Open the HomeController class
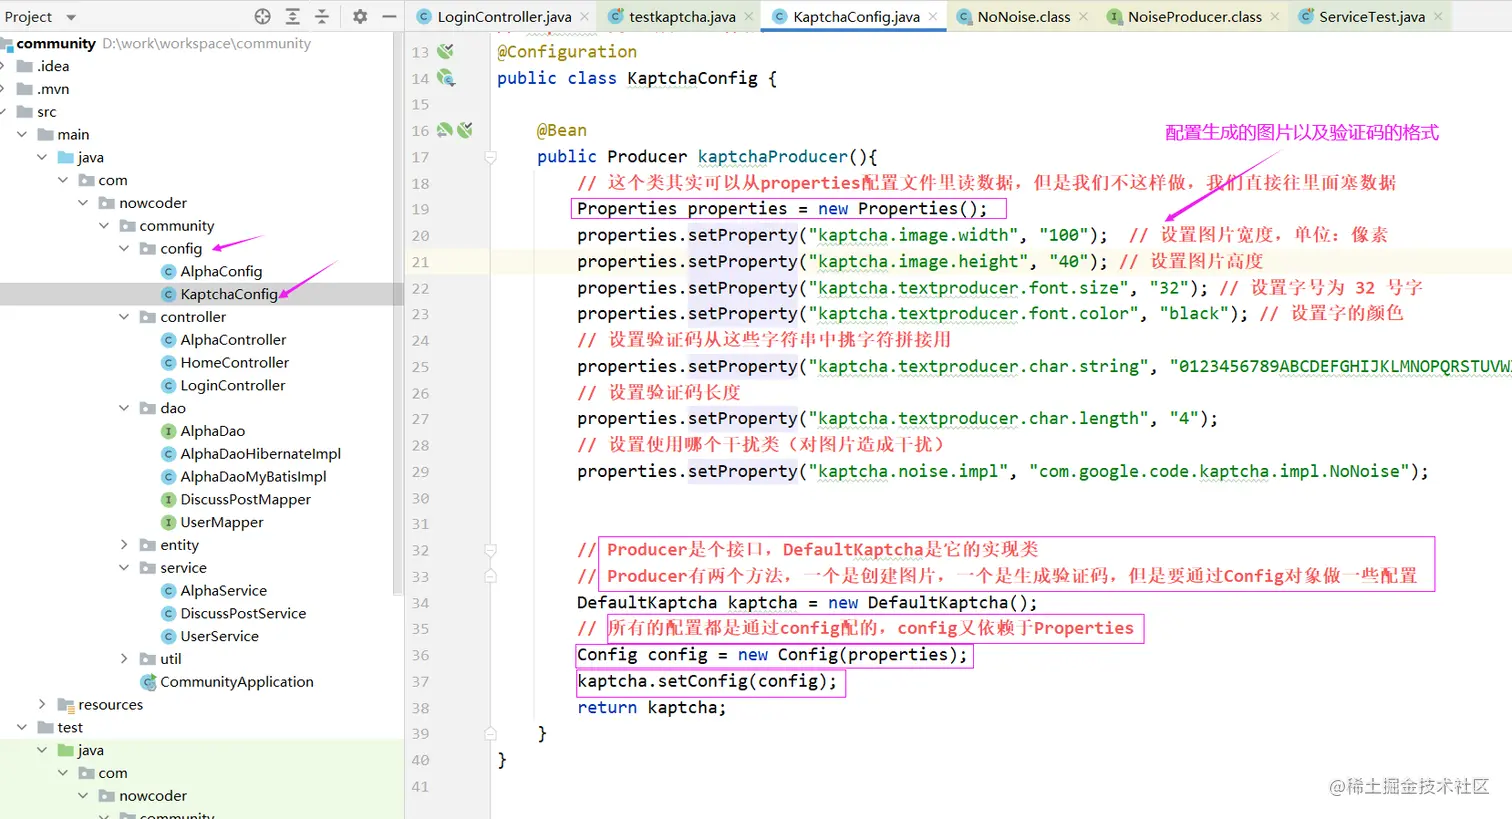The width and height of the screenshot is (1512, 819). 235,363
